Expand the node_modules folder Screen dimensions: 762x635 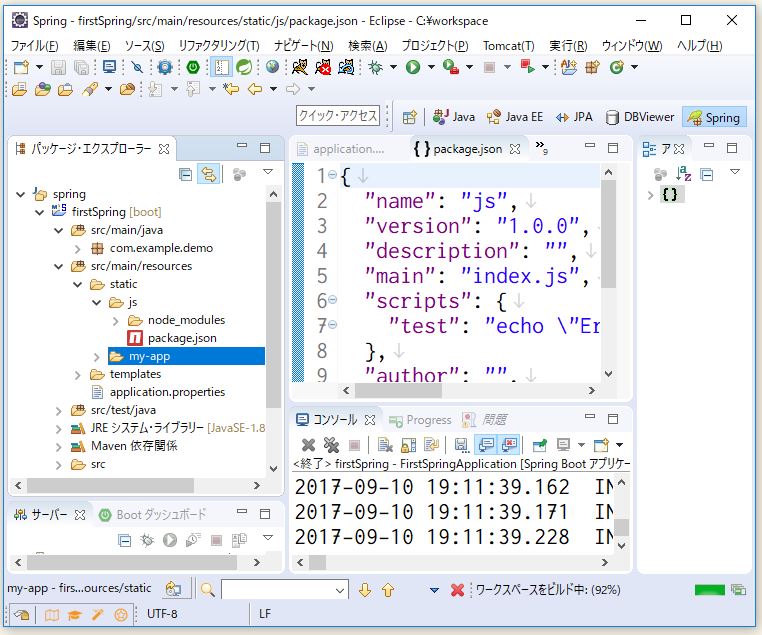[x=115, y=321]
